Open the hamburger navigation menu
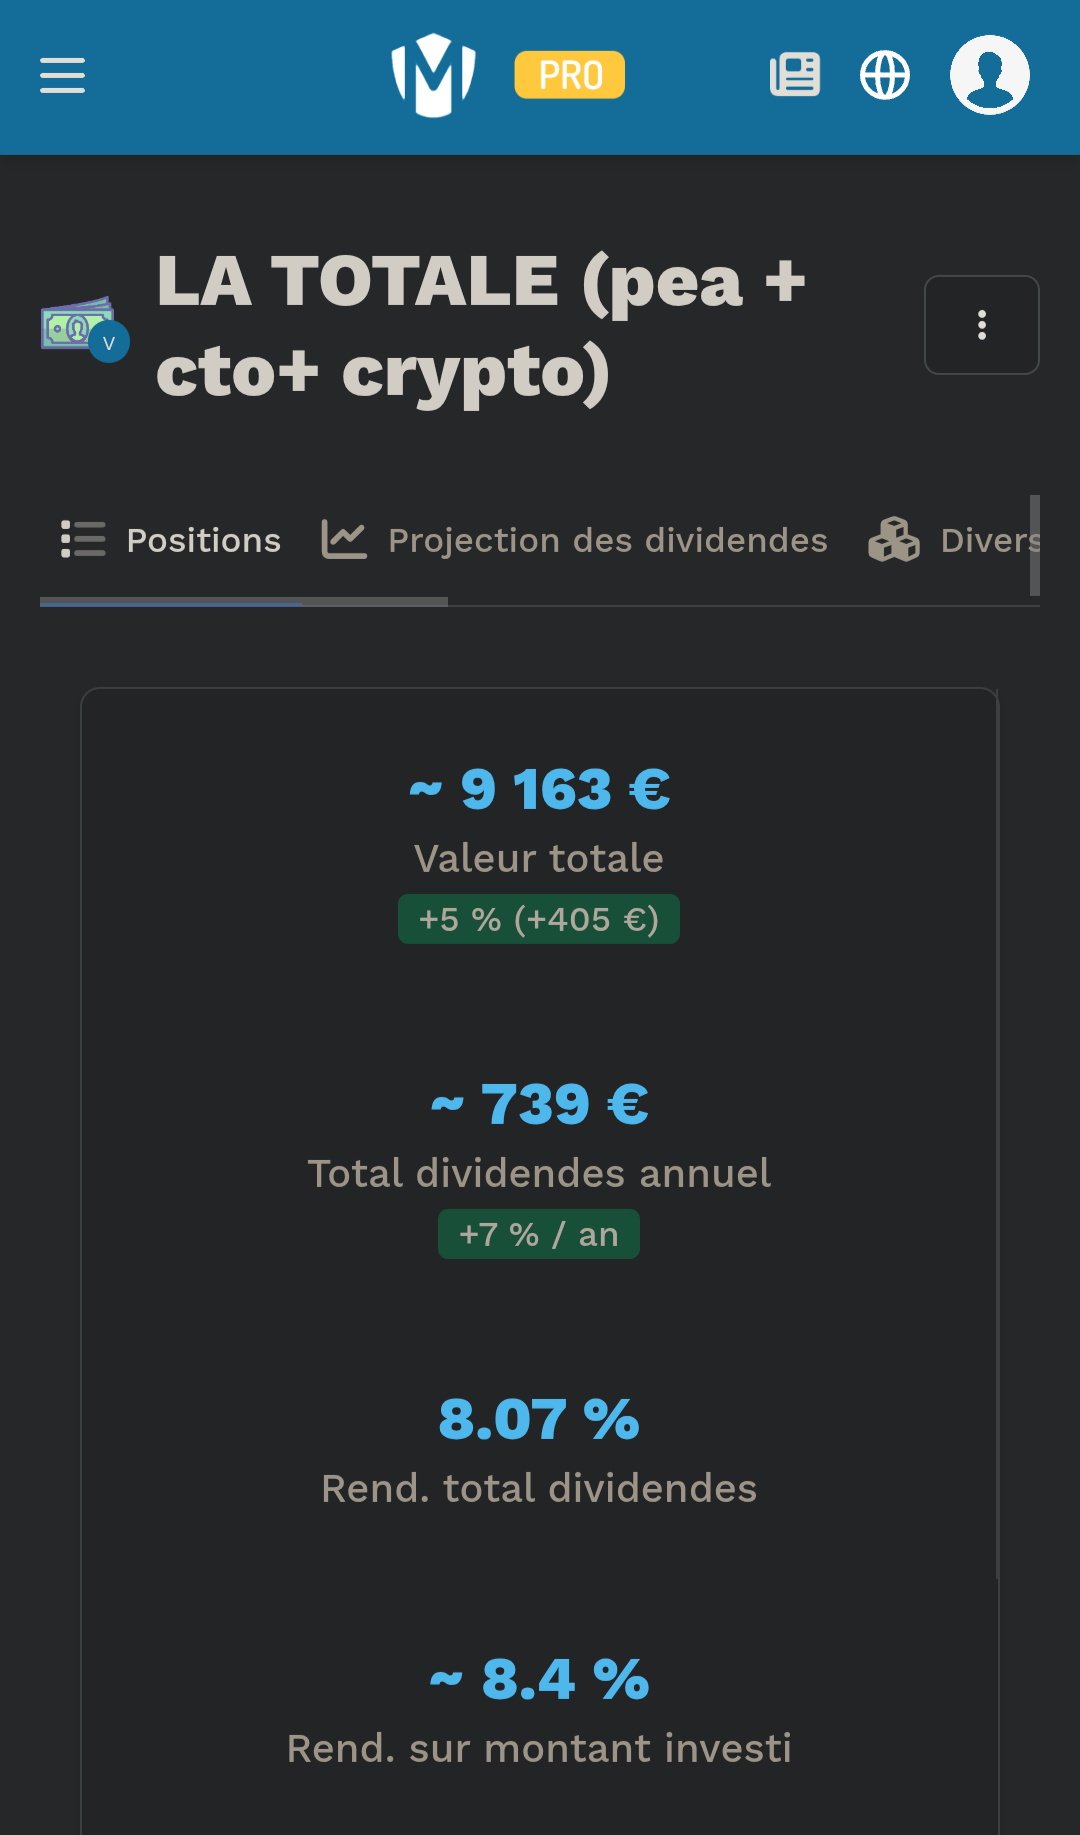The height and width of the screenshot is (1835, 1080). tap(62, 75)
